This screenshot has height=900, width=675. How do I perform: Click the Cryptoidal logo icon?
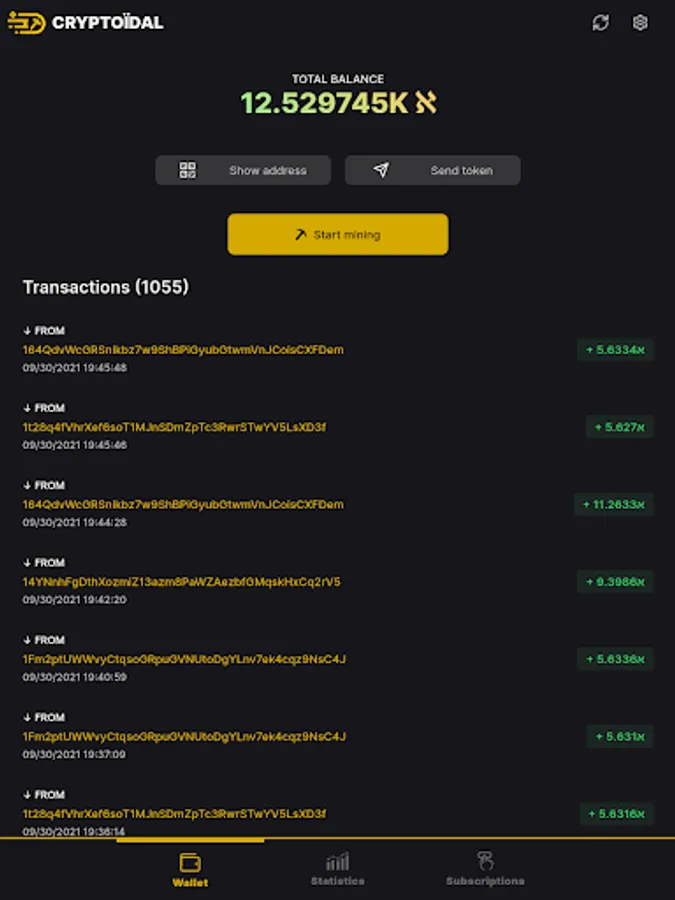pyautogui.click(x=26, y=22)
